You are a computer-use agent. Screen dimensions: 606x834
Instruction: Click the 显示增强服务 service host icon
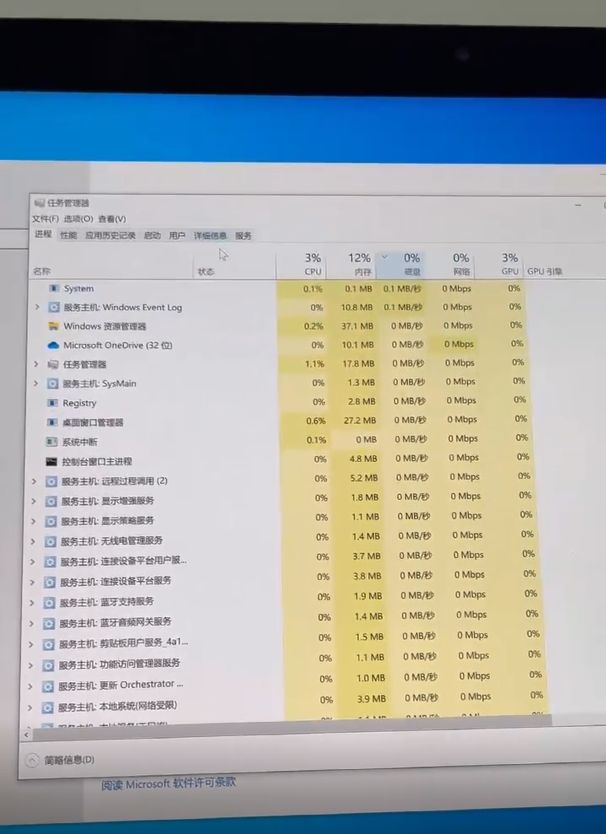(51, 501)
